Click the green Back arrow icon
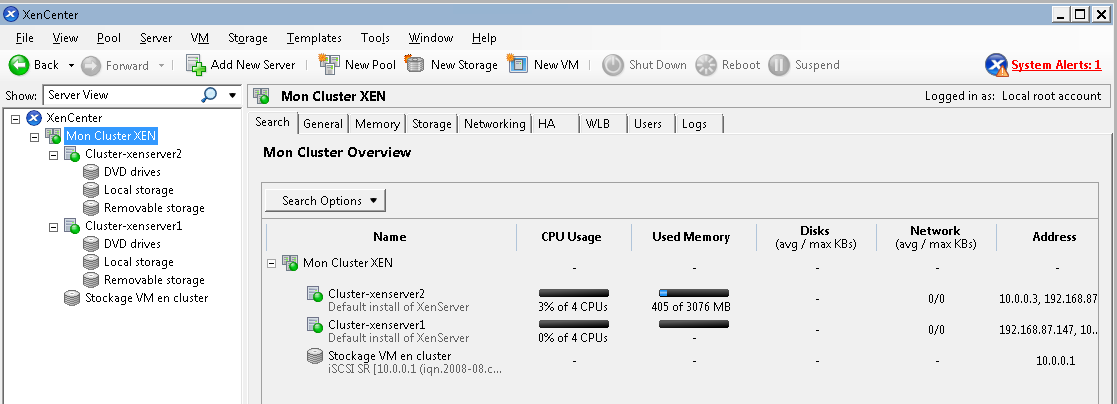The height and width of the screenshot is (404, 1117). (x=19, y=65)
